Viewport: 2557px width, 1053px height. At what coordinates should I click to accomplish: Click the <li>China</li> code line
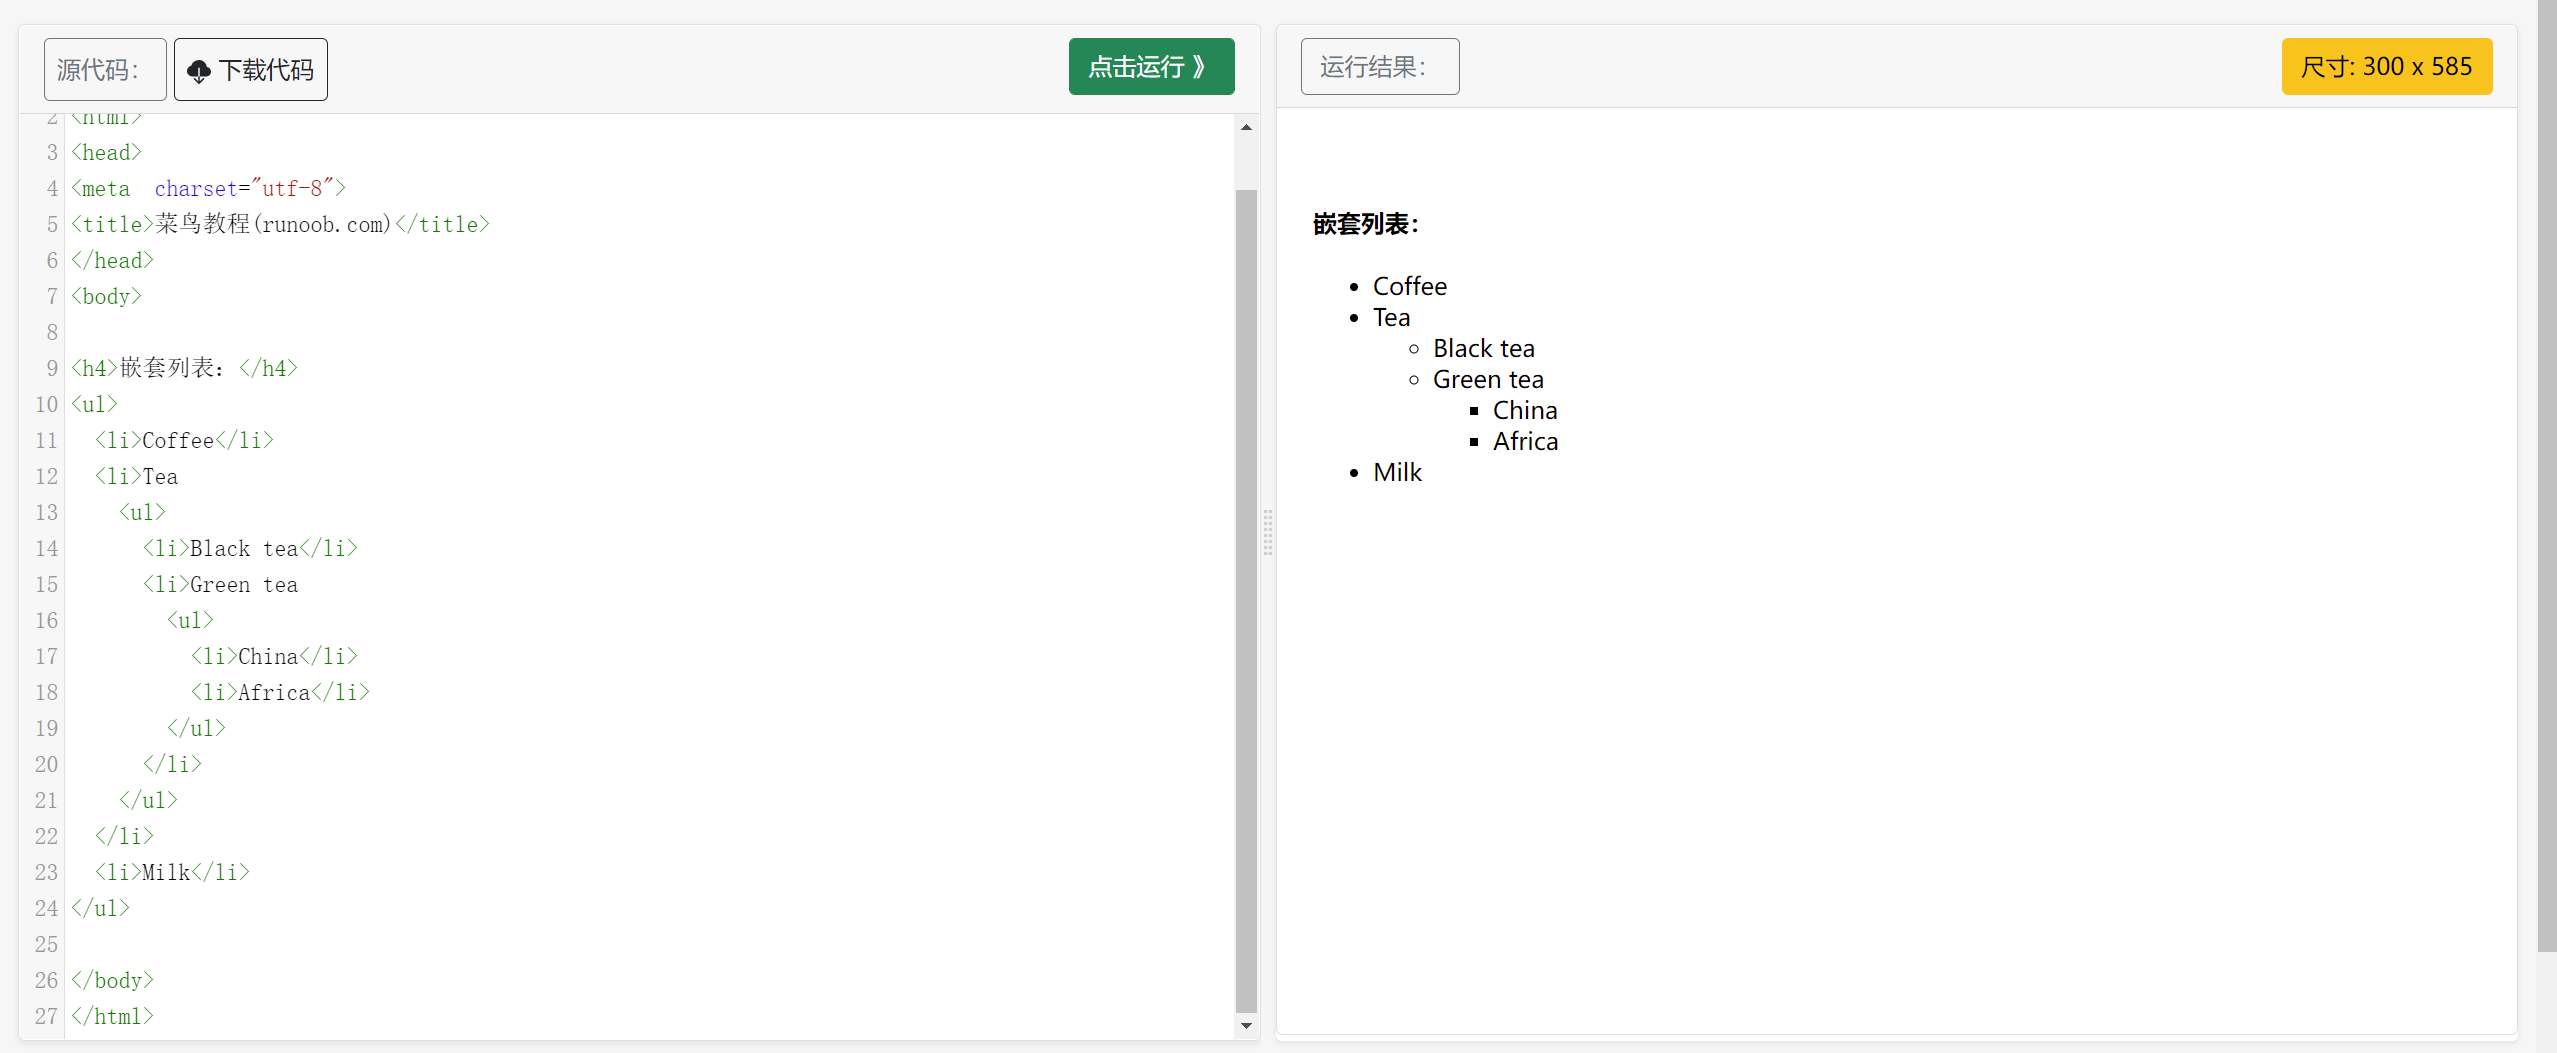274,656
